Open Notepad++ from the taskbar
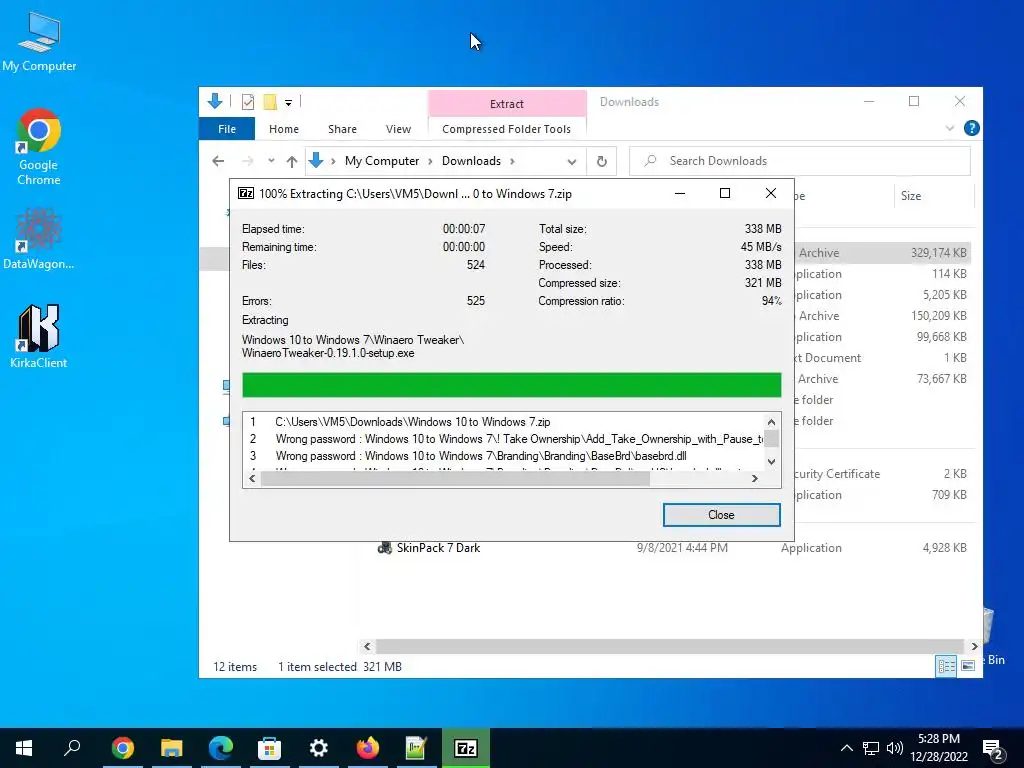1024x768 pixels. point(417,748)
